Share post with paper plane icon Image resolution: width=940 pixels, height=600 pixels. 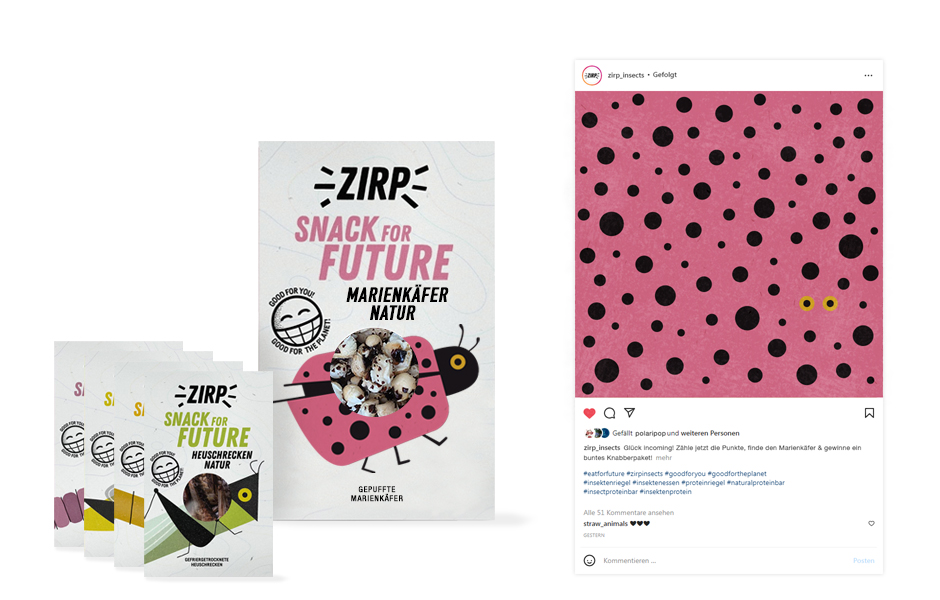[629, 412]
